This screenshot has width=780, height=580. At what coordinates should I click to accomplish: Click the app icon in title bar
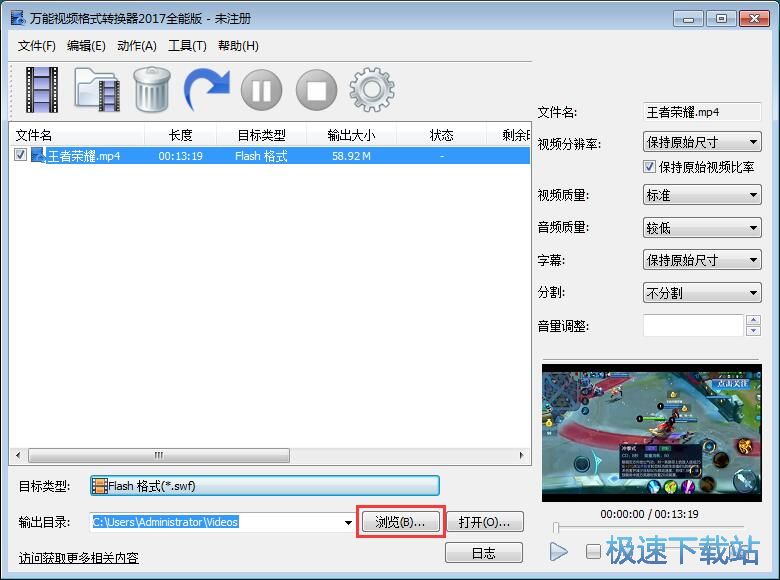(18, 18)
